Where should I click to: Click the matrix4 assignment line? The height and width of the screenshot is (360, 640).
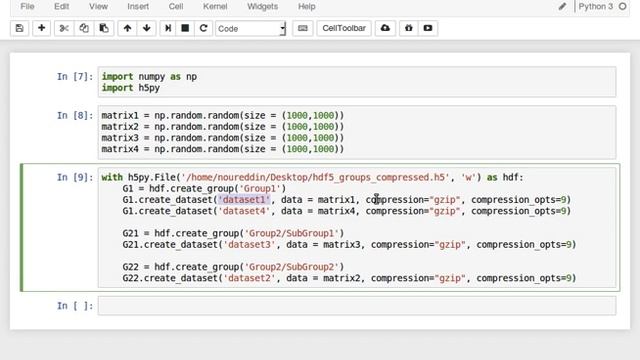tap(223, 149)
